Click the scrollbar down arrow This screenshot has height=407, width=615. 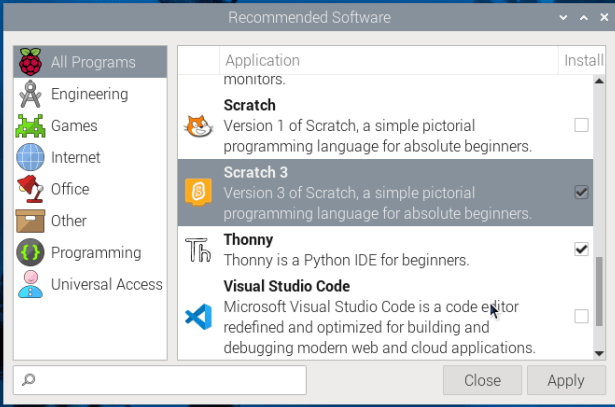(599, 354)
